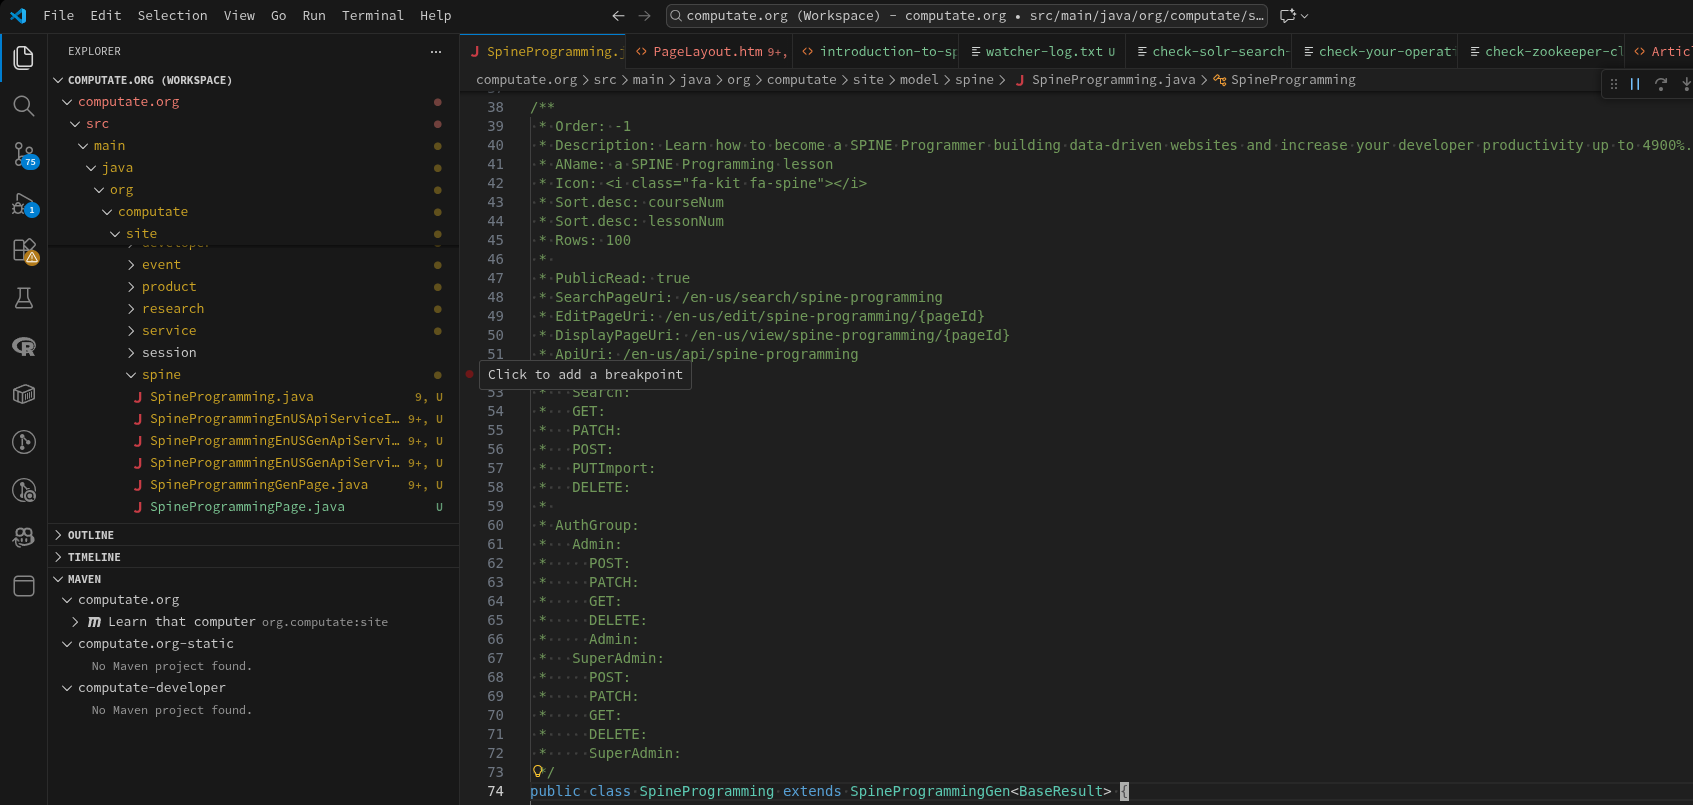Click the lightbulb quick-fix icon on line 73
1693x805 pixels.
(538, 771)
